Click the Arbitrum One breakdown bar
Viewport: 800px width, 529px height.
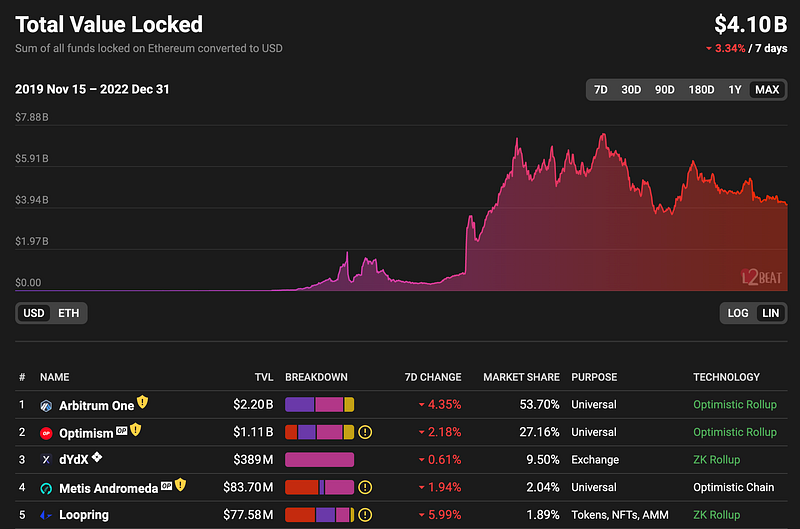coord(319,405)
